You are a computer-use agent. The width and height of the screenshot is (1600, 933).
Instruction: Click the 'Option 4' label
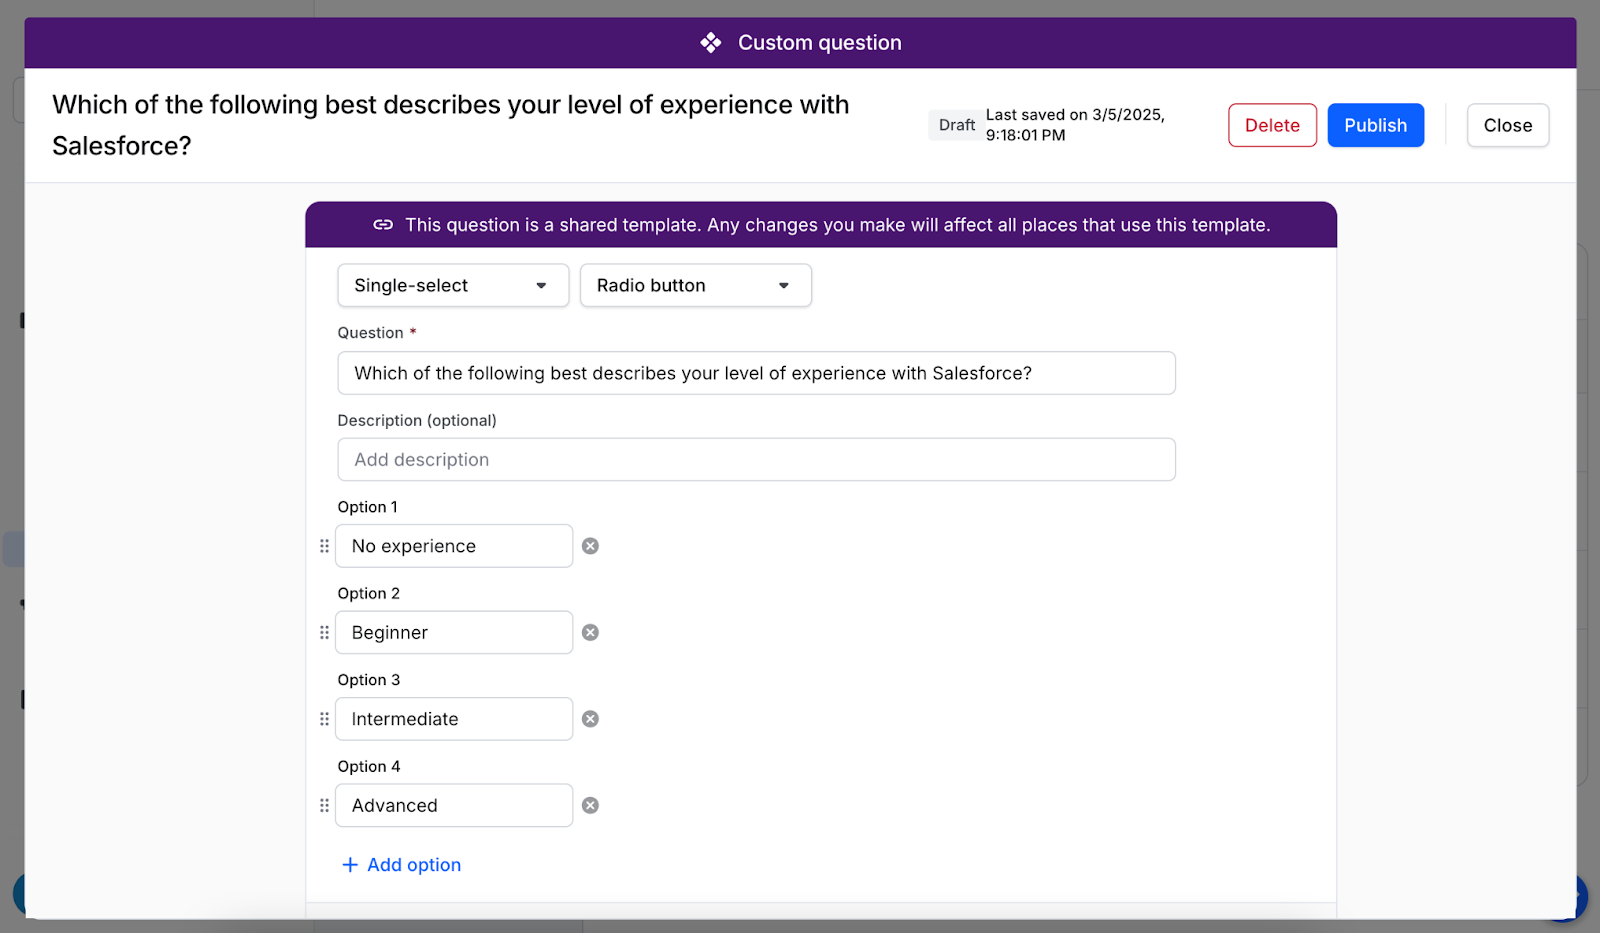click(368, 767)
